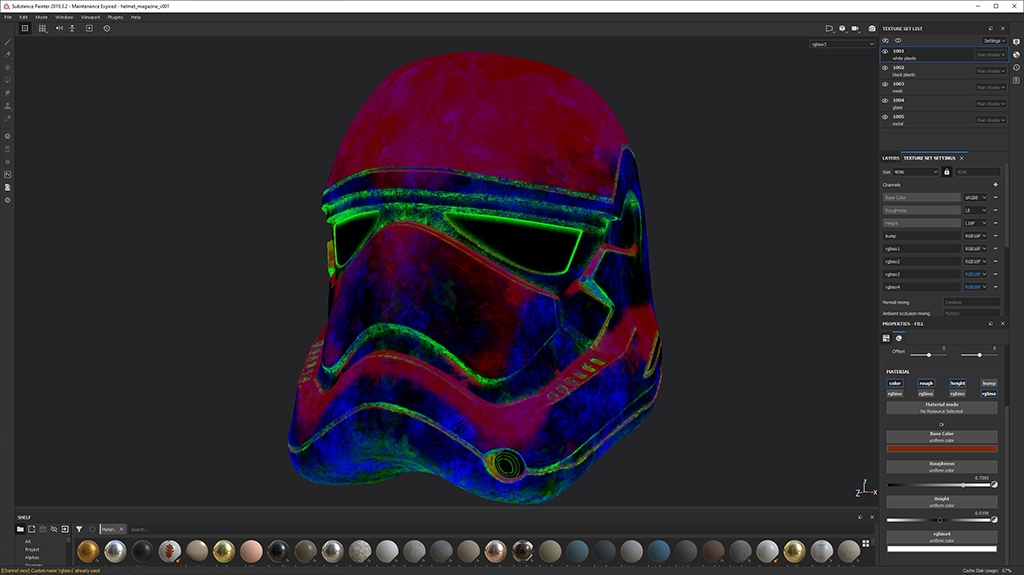Select the Material Picker eyedropper tool
The width and height of the screenshot is (1024, 575).
coord(8,119)
